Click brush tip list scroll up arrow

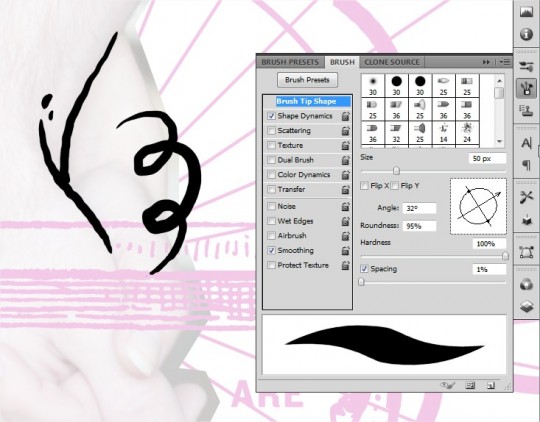pos(499,81)
